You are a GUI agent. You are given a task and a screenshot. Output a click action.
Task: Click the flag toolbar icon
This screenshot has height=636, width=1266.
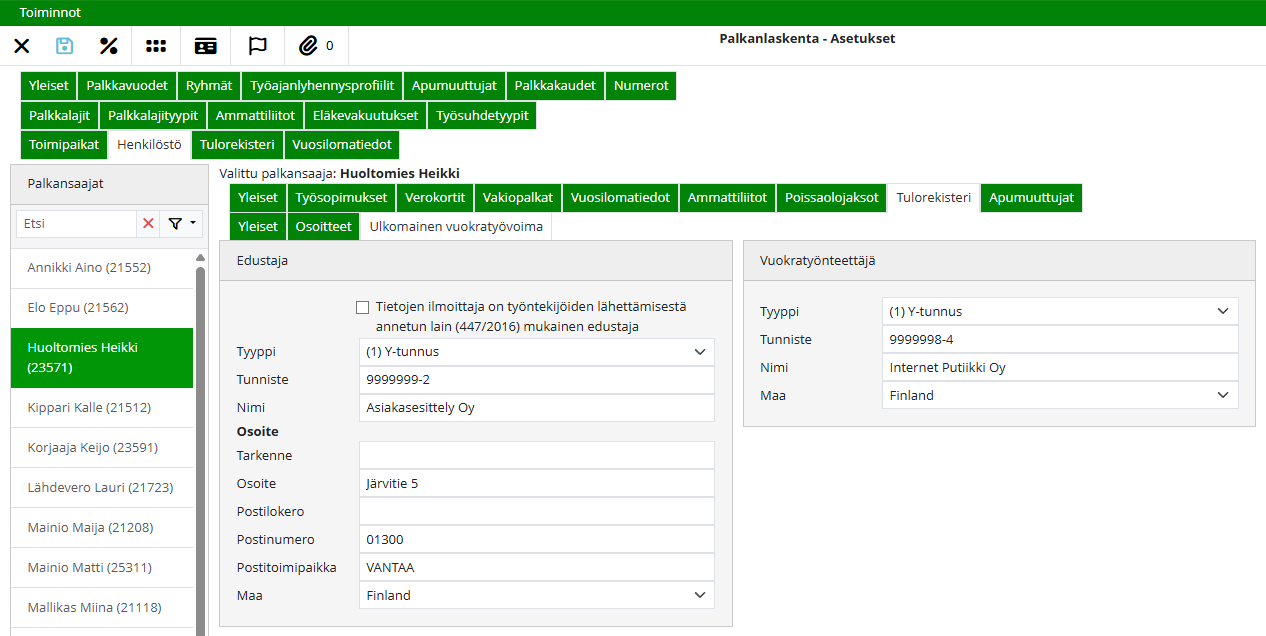tap(257, 46)
